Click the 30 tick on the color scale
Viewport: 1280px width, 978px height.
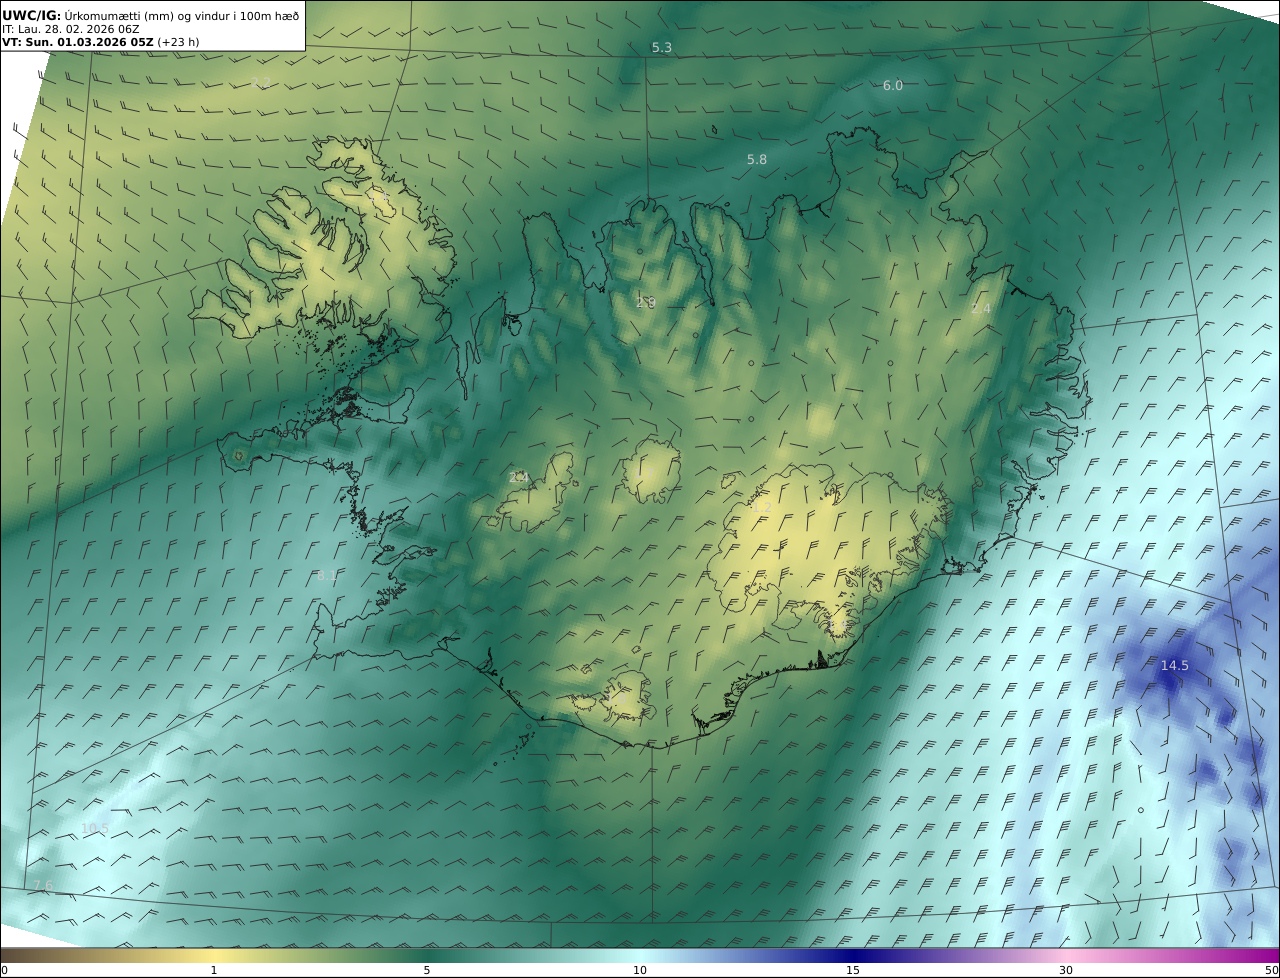click(x=1066, y=970)
